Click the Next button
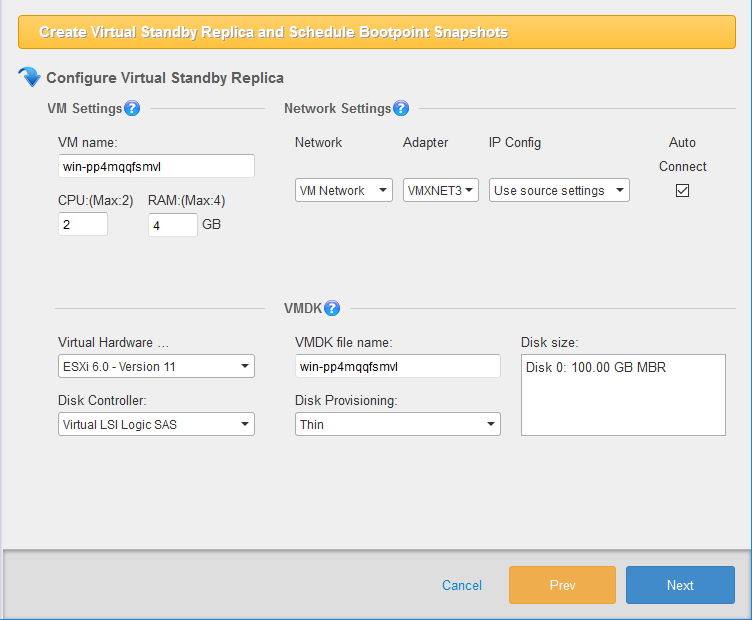Viewport: 752px width, 620px height. tap(680, 585)
